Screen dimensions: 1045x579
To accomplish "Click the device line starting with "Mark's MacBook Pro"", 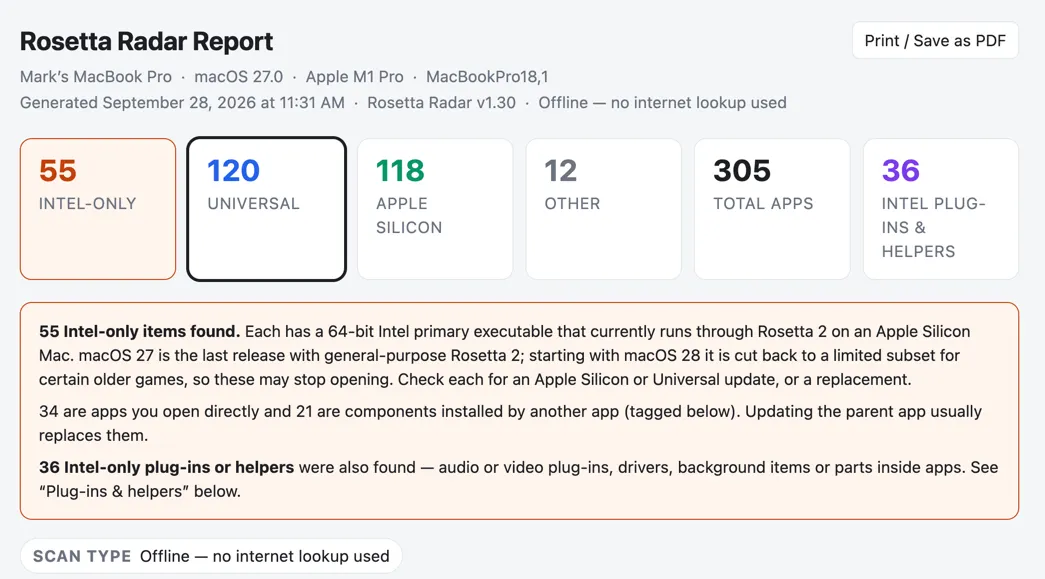I will tap(284, 77).
